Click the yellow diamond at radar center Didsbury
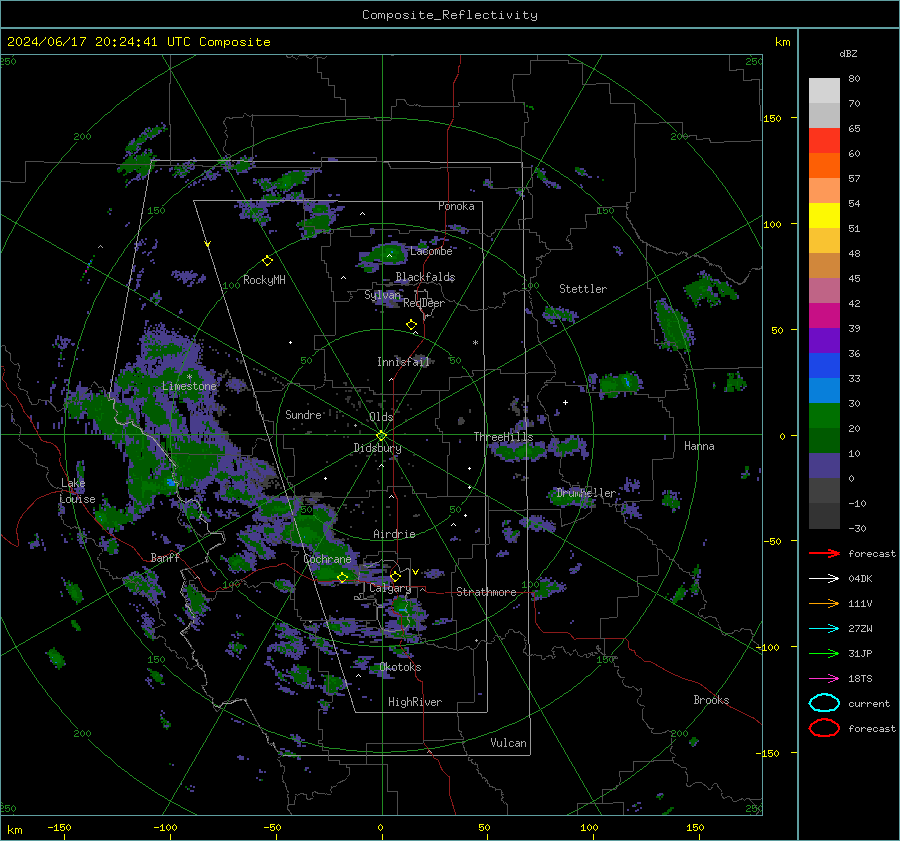Screen dimensions: 900x841 pos(381,436)
